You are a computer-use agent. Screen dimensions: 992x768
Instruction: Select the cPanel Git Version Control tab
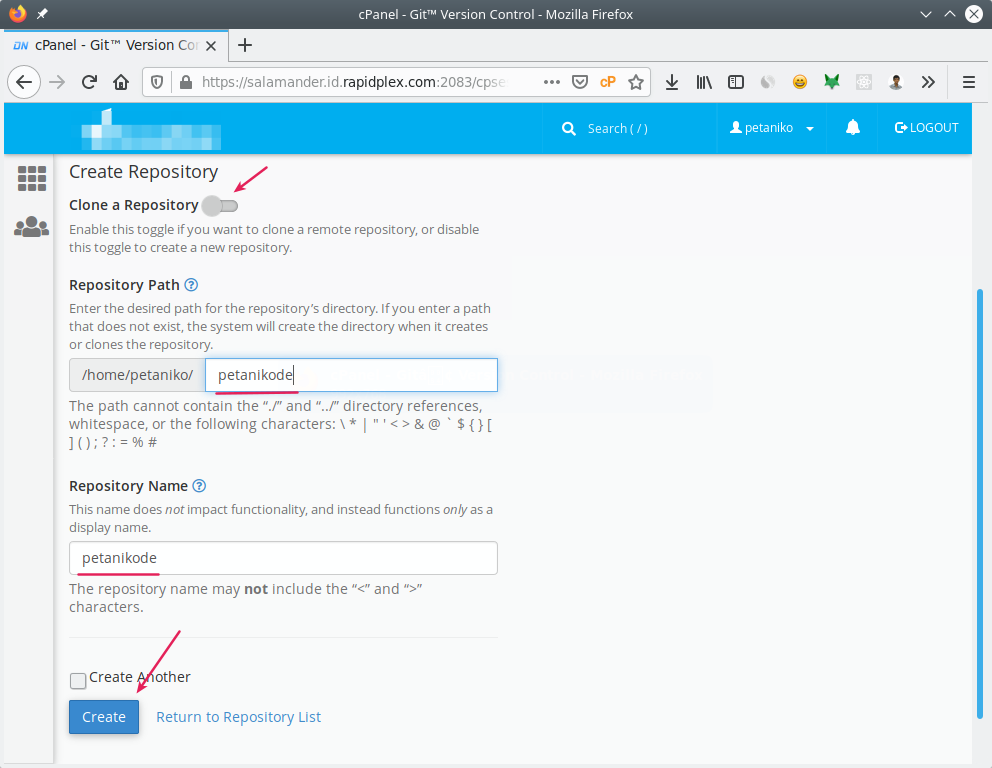pos(110,45)
